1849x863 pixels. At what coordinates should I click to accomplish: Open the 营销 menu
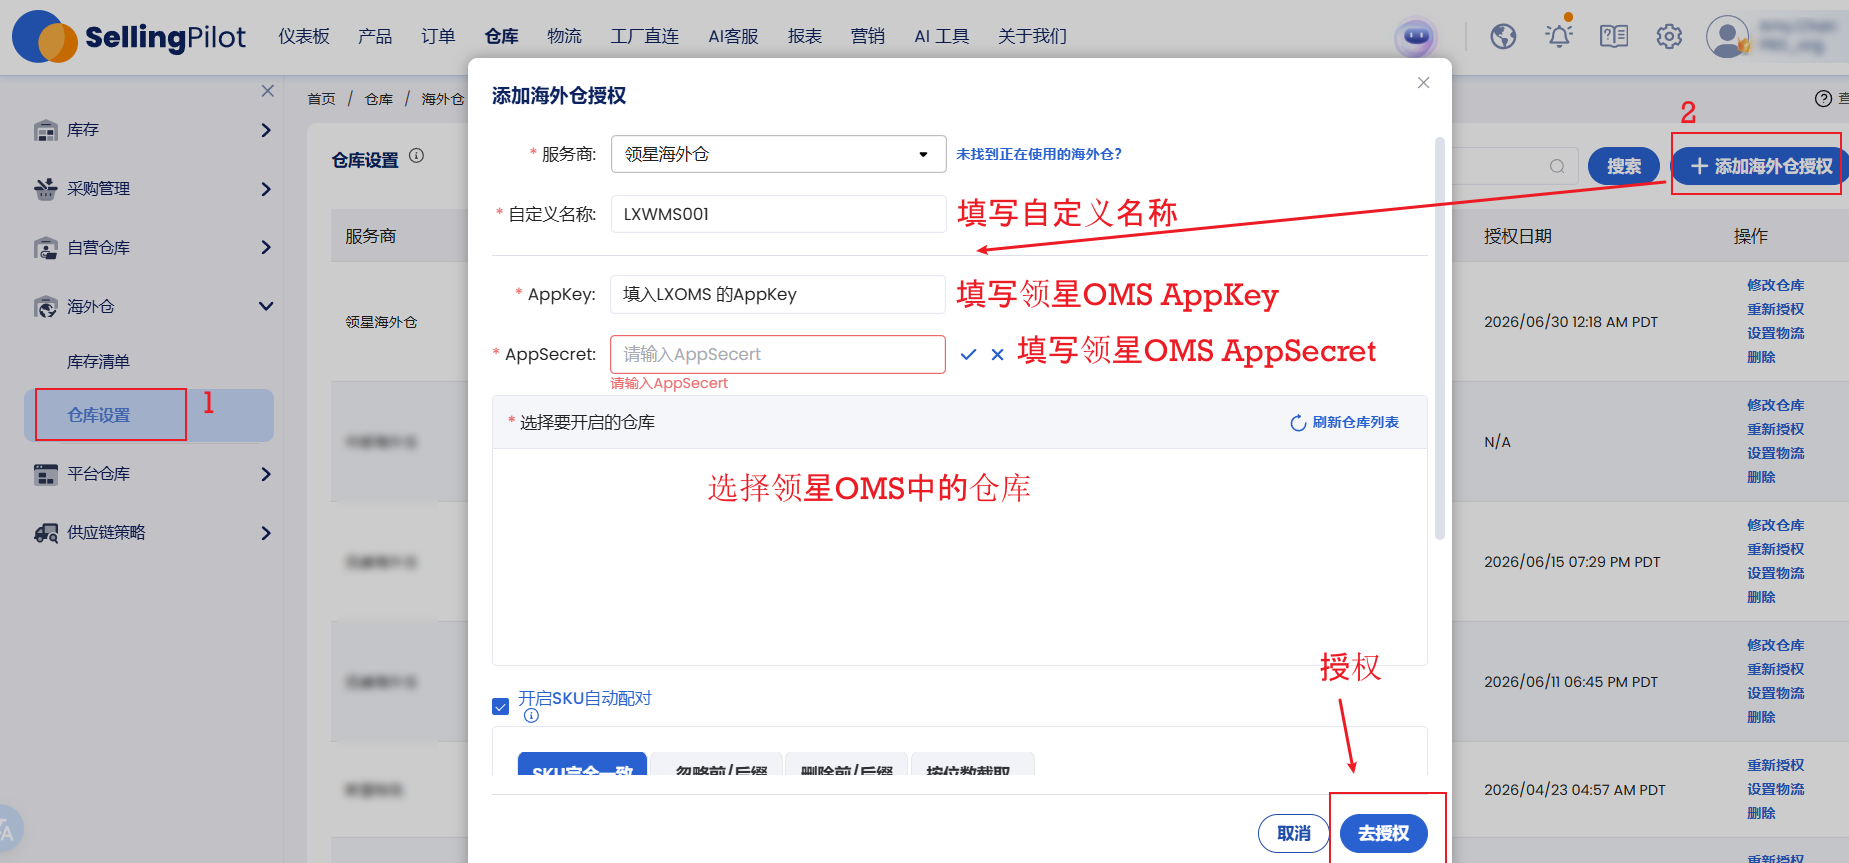pyautogui.click(x=868, y=37)
